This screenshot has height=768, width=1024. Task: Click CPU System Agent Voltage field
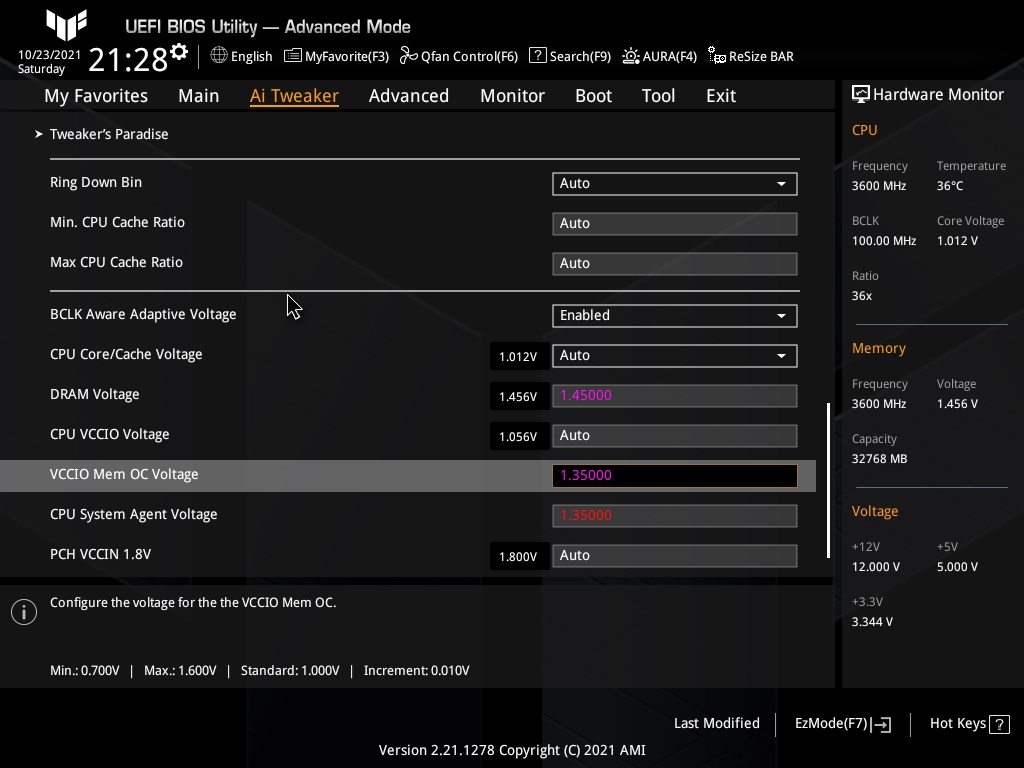pyautogui.click(x=675, y=515)
